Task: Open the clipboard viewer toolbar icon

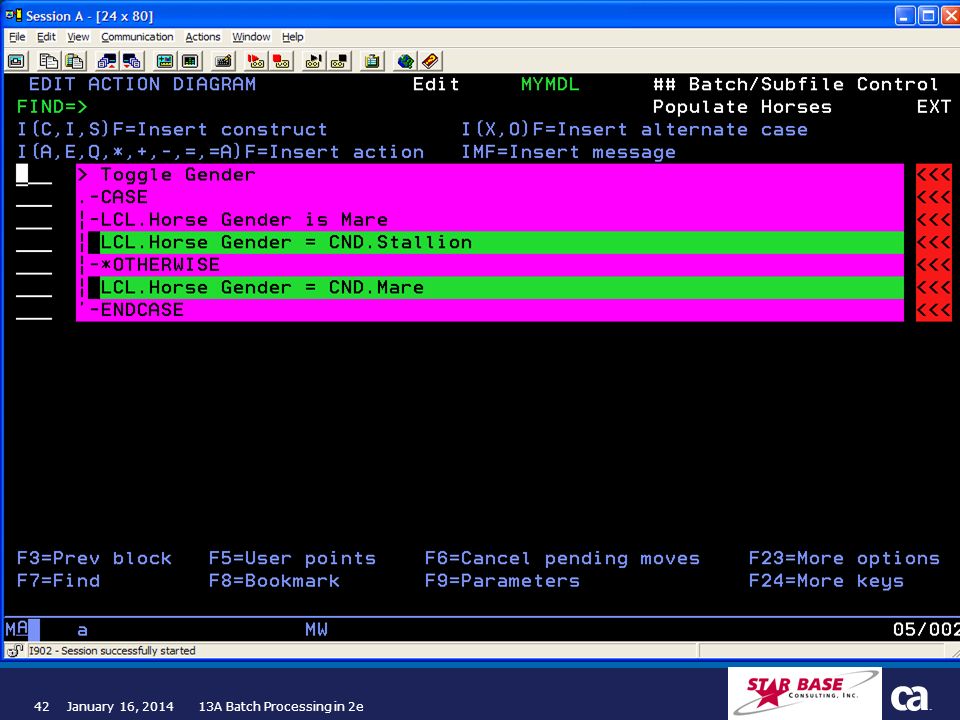Action: [372, 61]
